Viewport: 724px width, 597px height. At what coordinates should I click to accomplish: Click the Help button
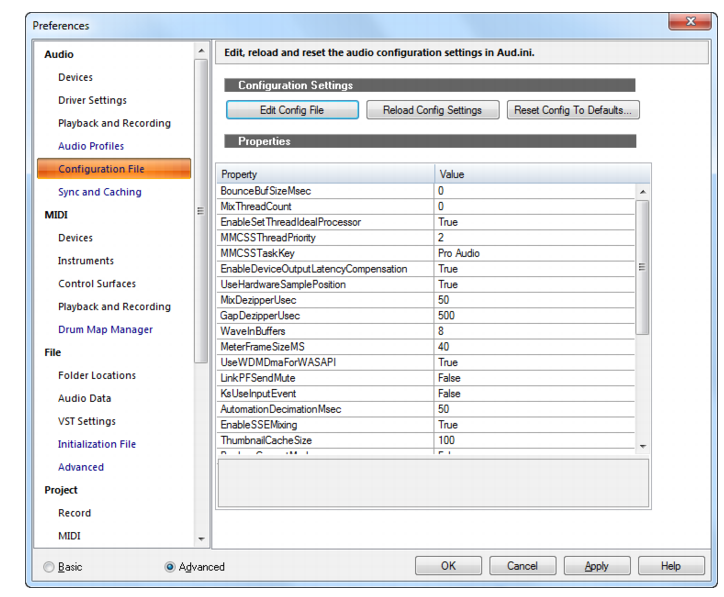(671, 566)
